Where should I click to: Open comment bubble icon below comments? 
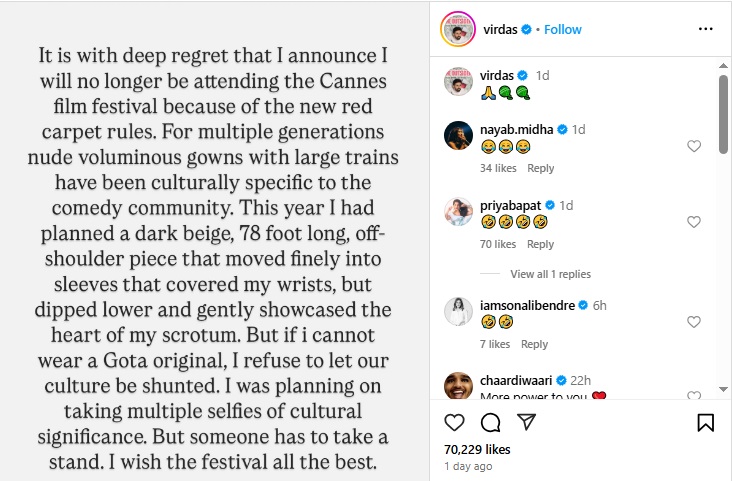pyautogui.click(x=490, y=423)
